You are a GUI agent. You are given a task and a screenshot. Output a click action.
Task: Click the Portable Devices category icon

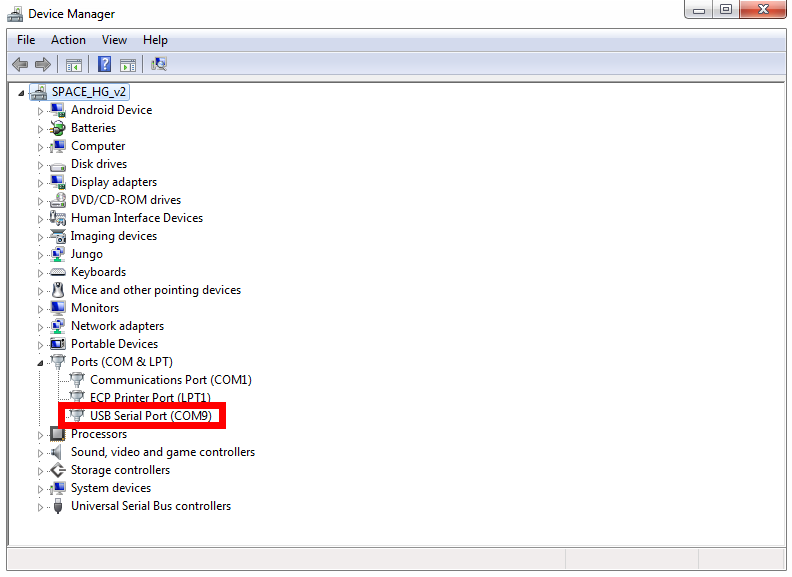(x=58, y=344)
